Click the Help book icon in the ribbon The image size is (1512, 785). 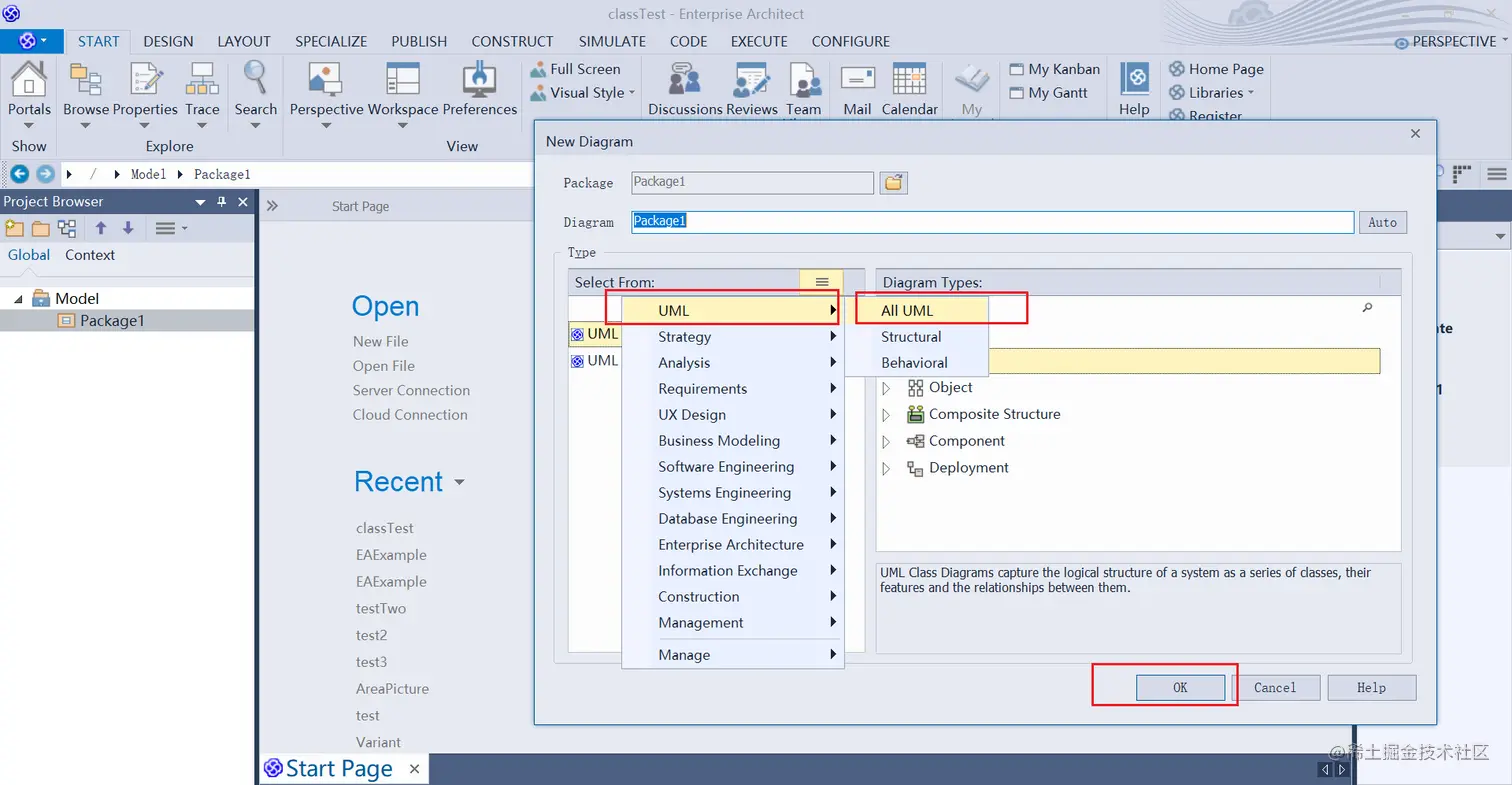pos(1134,78)
